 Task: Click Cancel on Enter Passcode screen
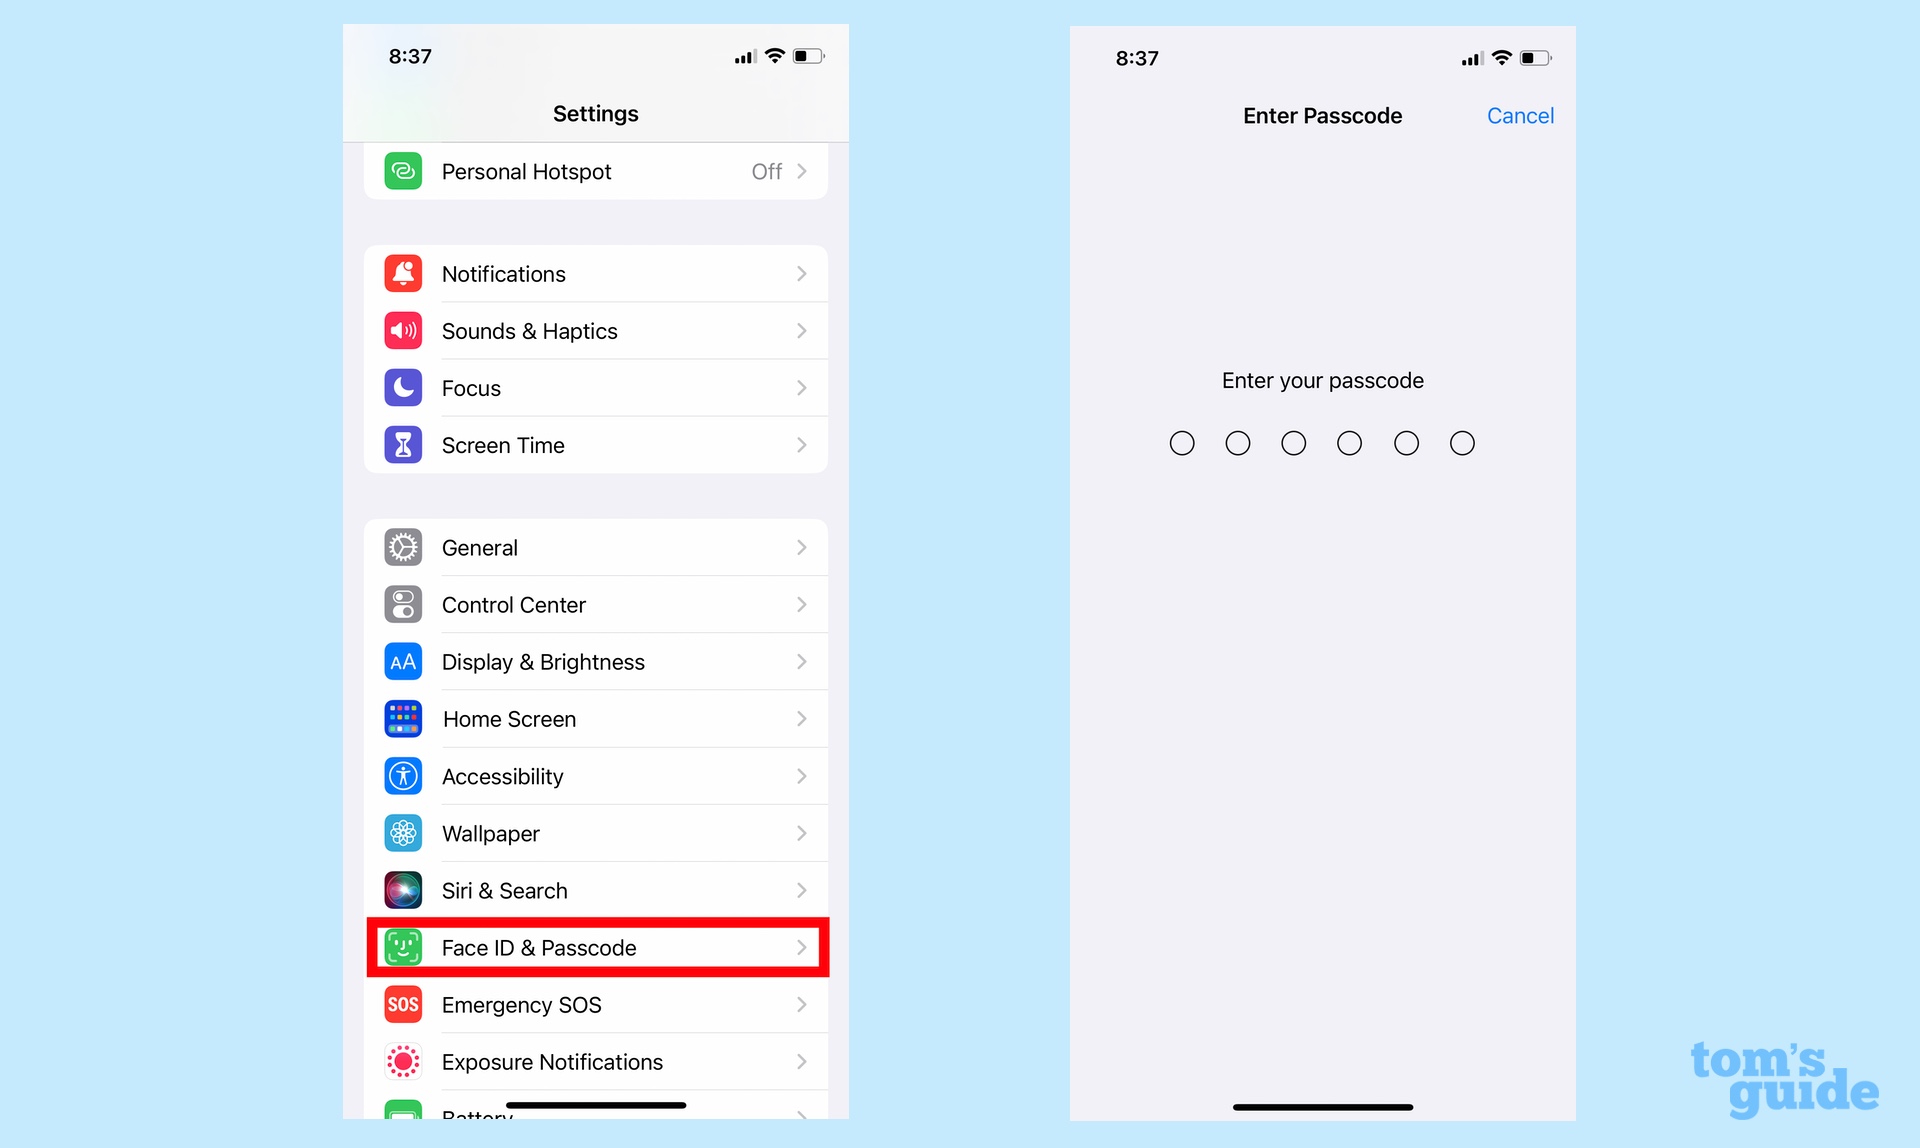point(1521,115)
